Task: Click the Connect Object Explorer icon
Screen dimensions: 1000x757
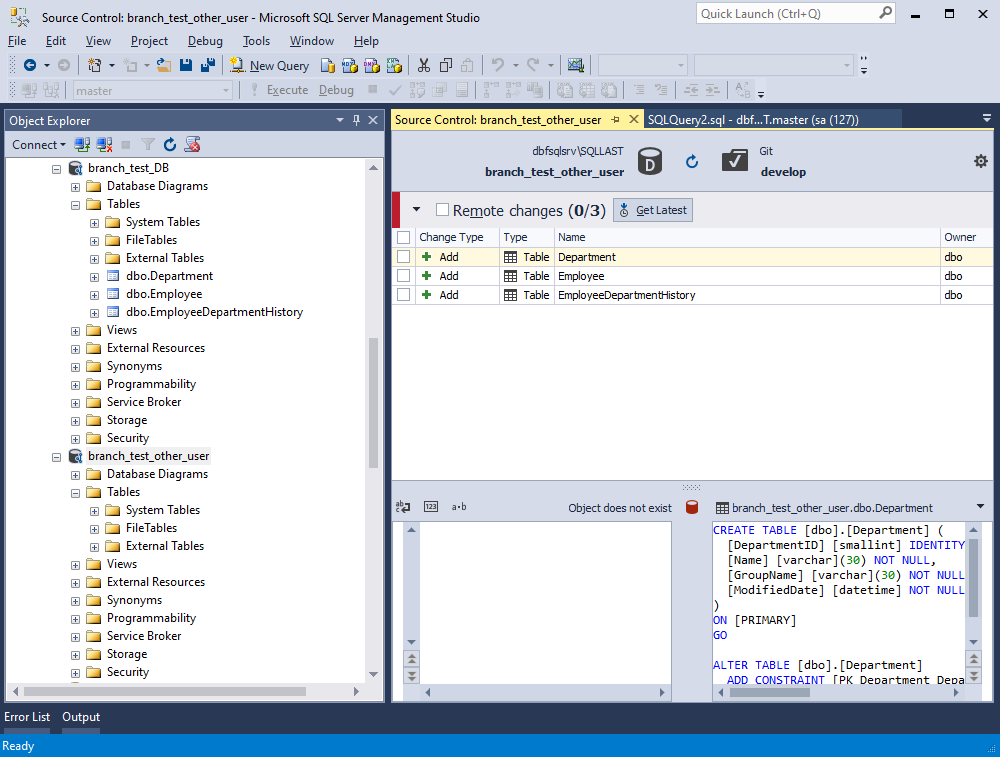Action: pyautogui.click(x=82, y=145)
